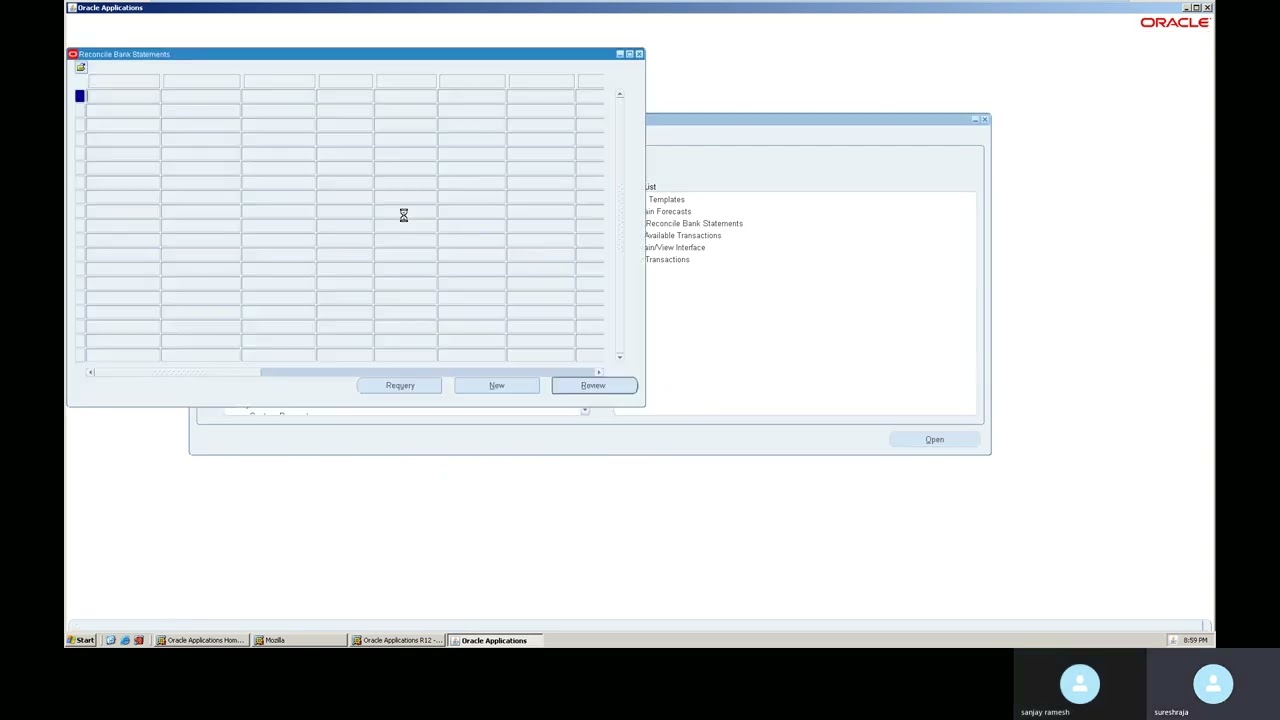1280x720 pixels.
Task: Click the New button
Action: pos(497,385)
